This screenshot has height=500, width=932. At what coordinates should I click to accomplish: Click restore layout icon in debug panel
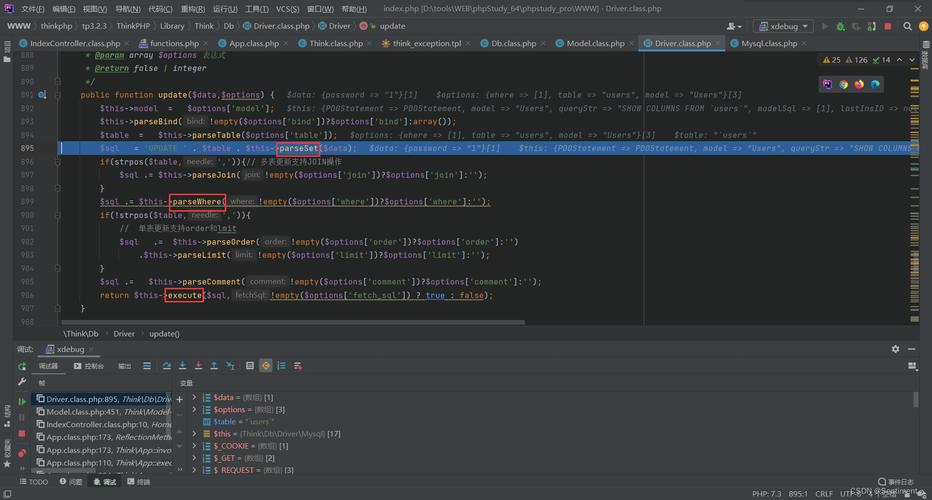[912, 366]
